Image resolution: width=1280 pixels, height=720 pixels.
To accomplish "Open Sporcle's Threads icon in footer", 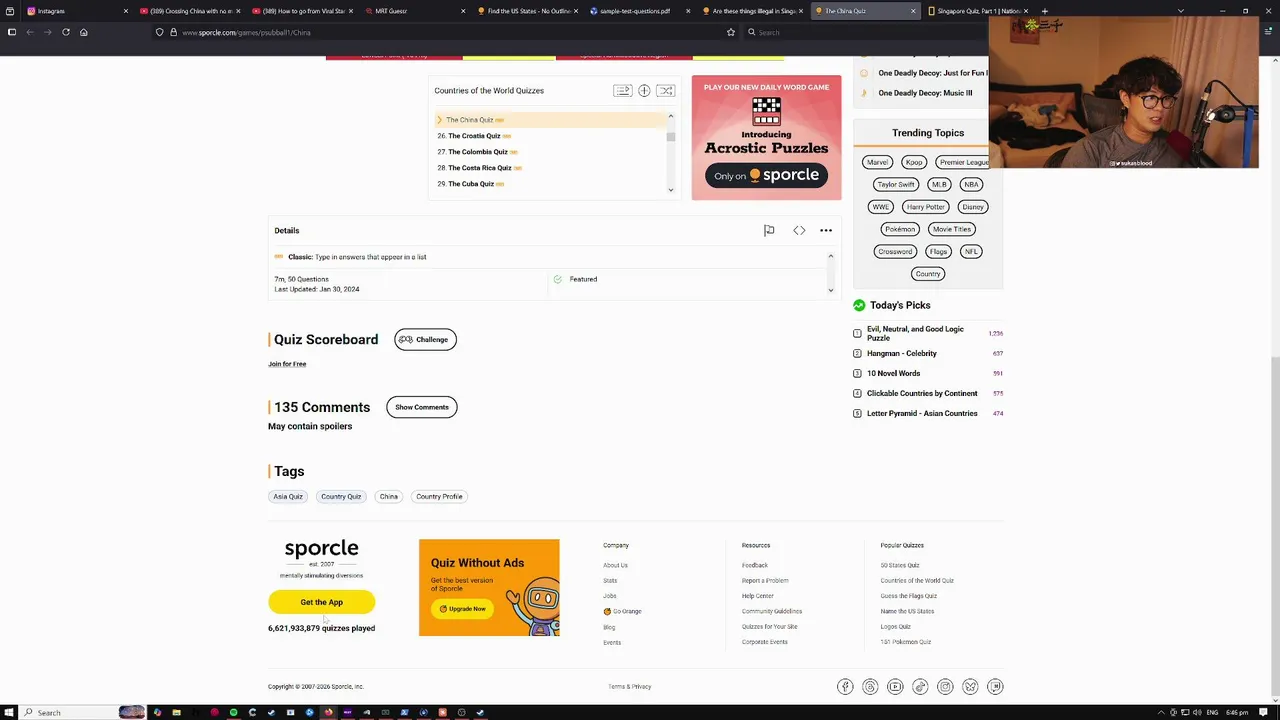I will 870,687.
